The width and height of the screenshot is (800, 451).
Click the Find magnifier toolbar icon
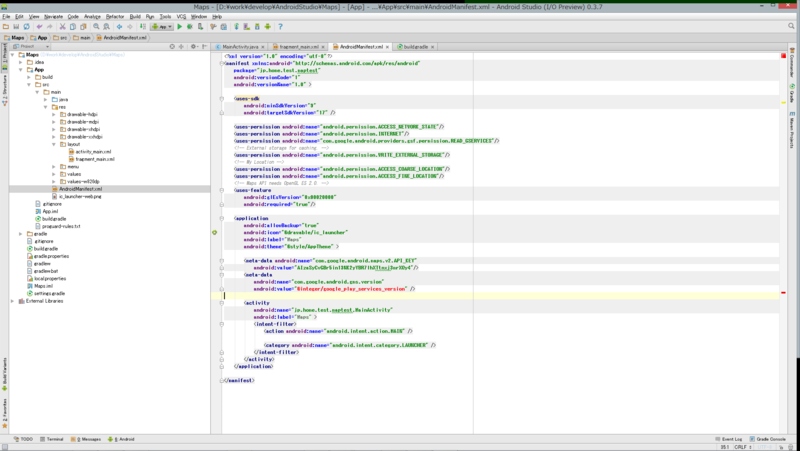96,27
